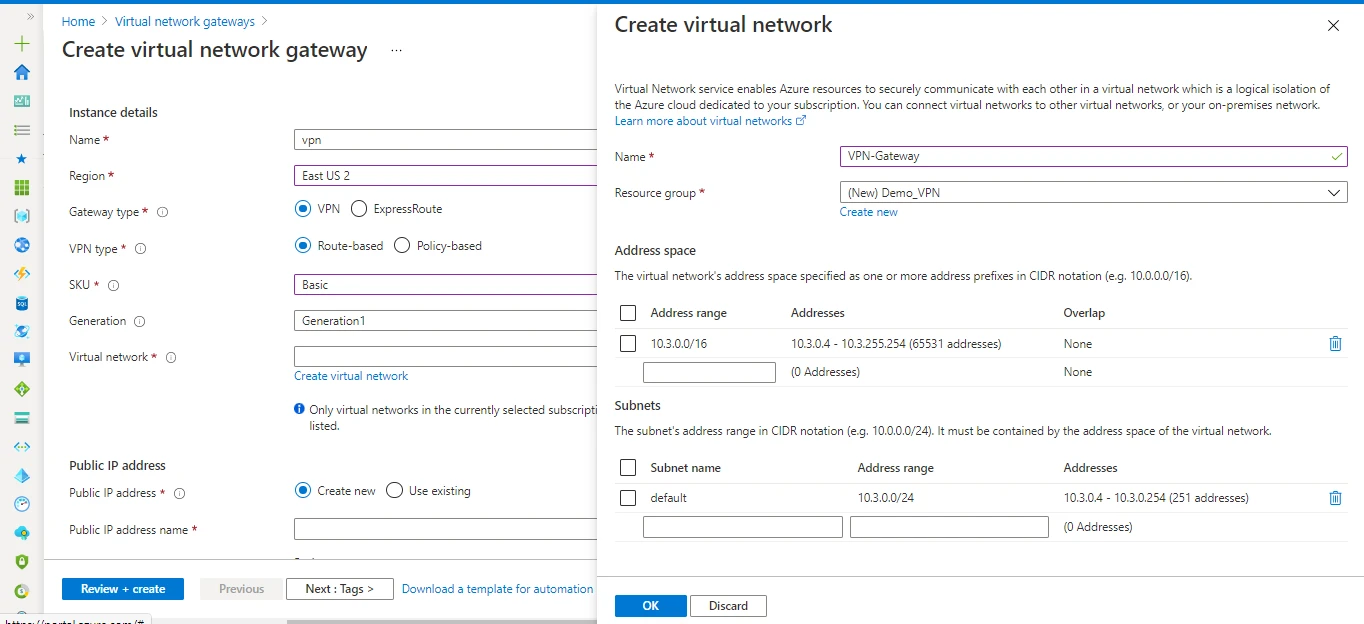Click the green plus Create a resource icon
1364x624 pixels.
point(22,44)
